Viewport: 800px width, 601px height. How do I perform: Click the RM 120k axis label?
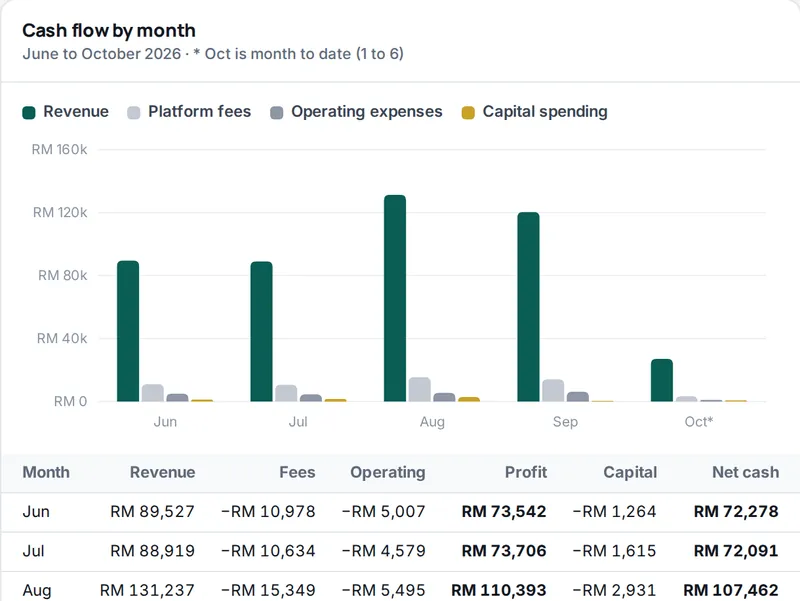[60, 212]
